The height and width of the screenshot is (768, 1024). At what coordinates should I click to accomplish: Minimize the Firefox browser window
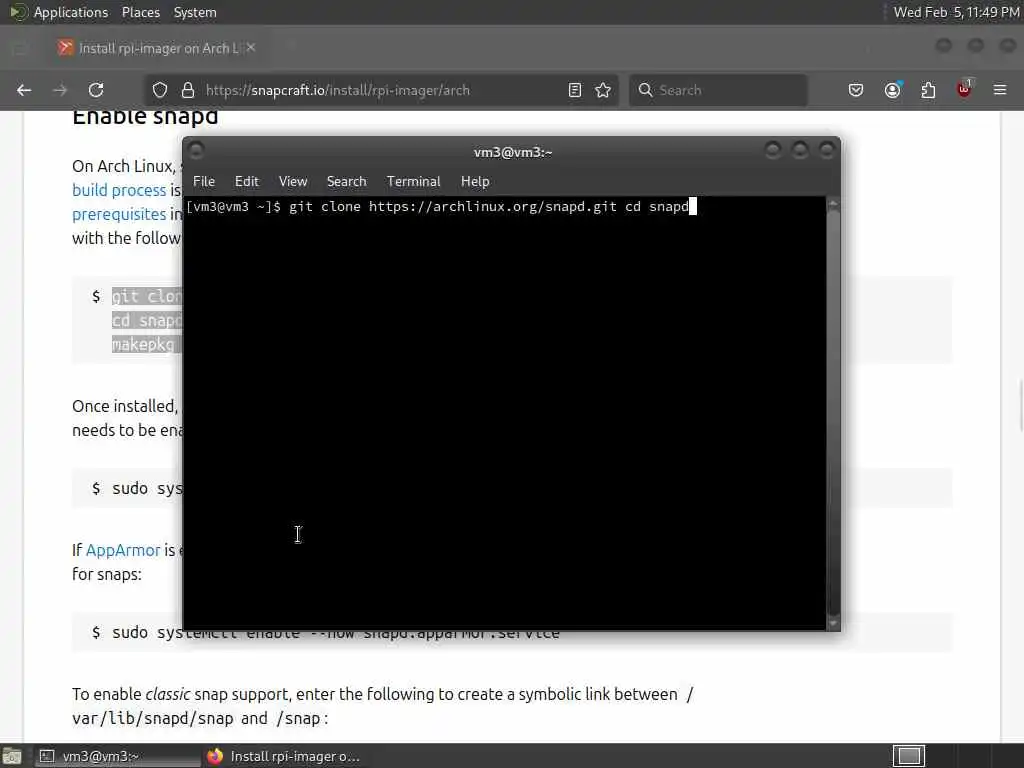point(944,45)
